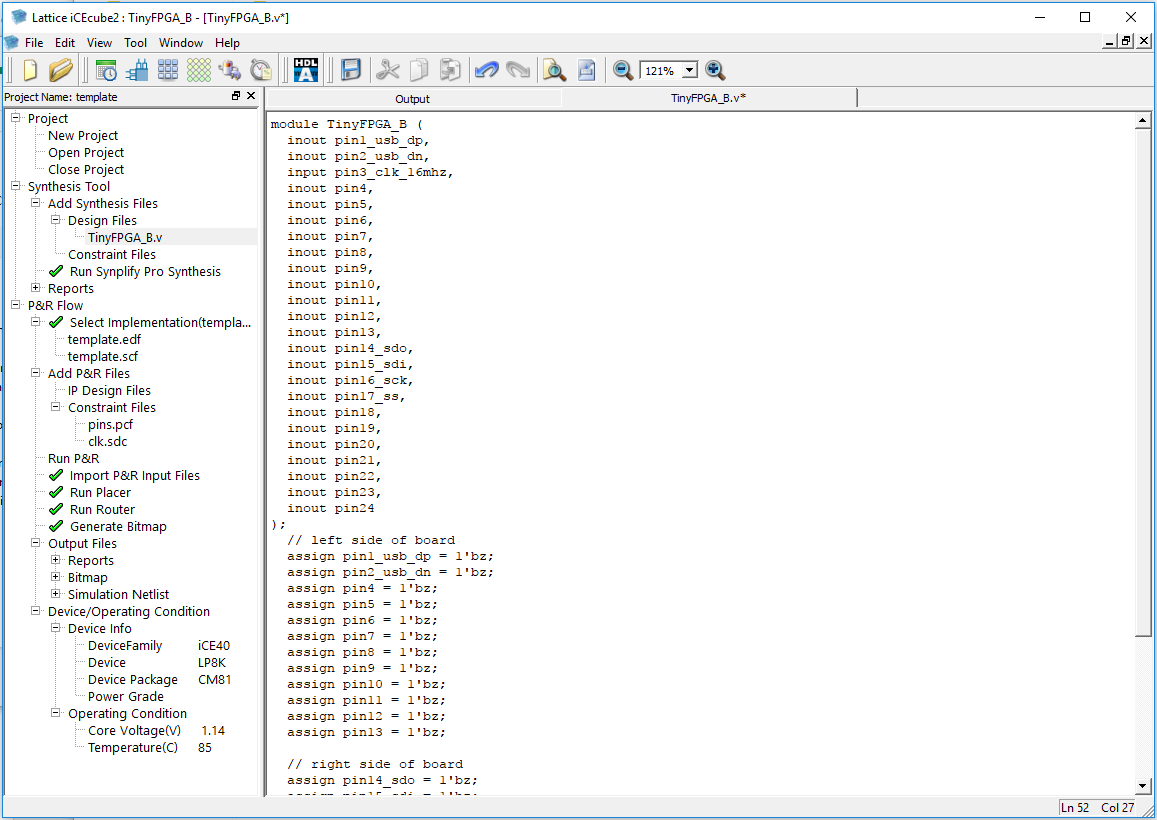1157x820 pixels.
Task: Select Generate Bitmap in P&R flow
Action: coord(118,526)
